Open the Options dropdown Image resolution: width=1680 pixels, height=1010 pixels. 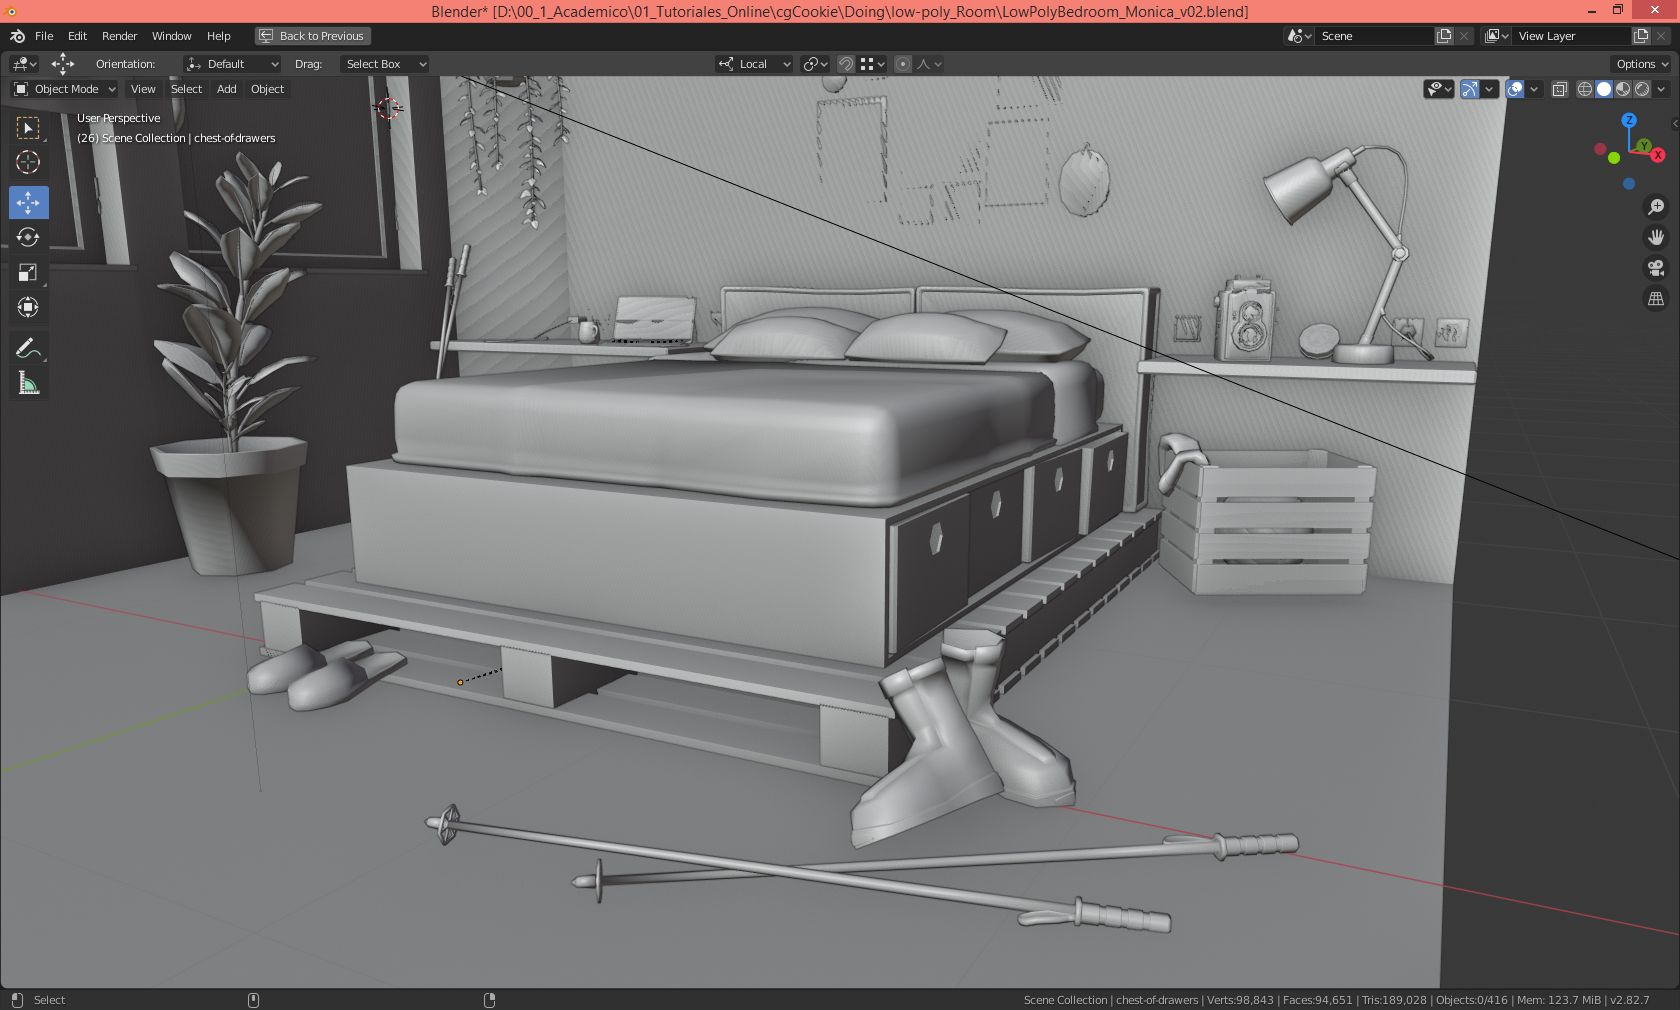tap(1642, 64)
